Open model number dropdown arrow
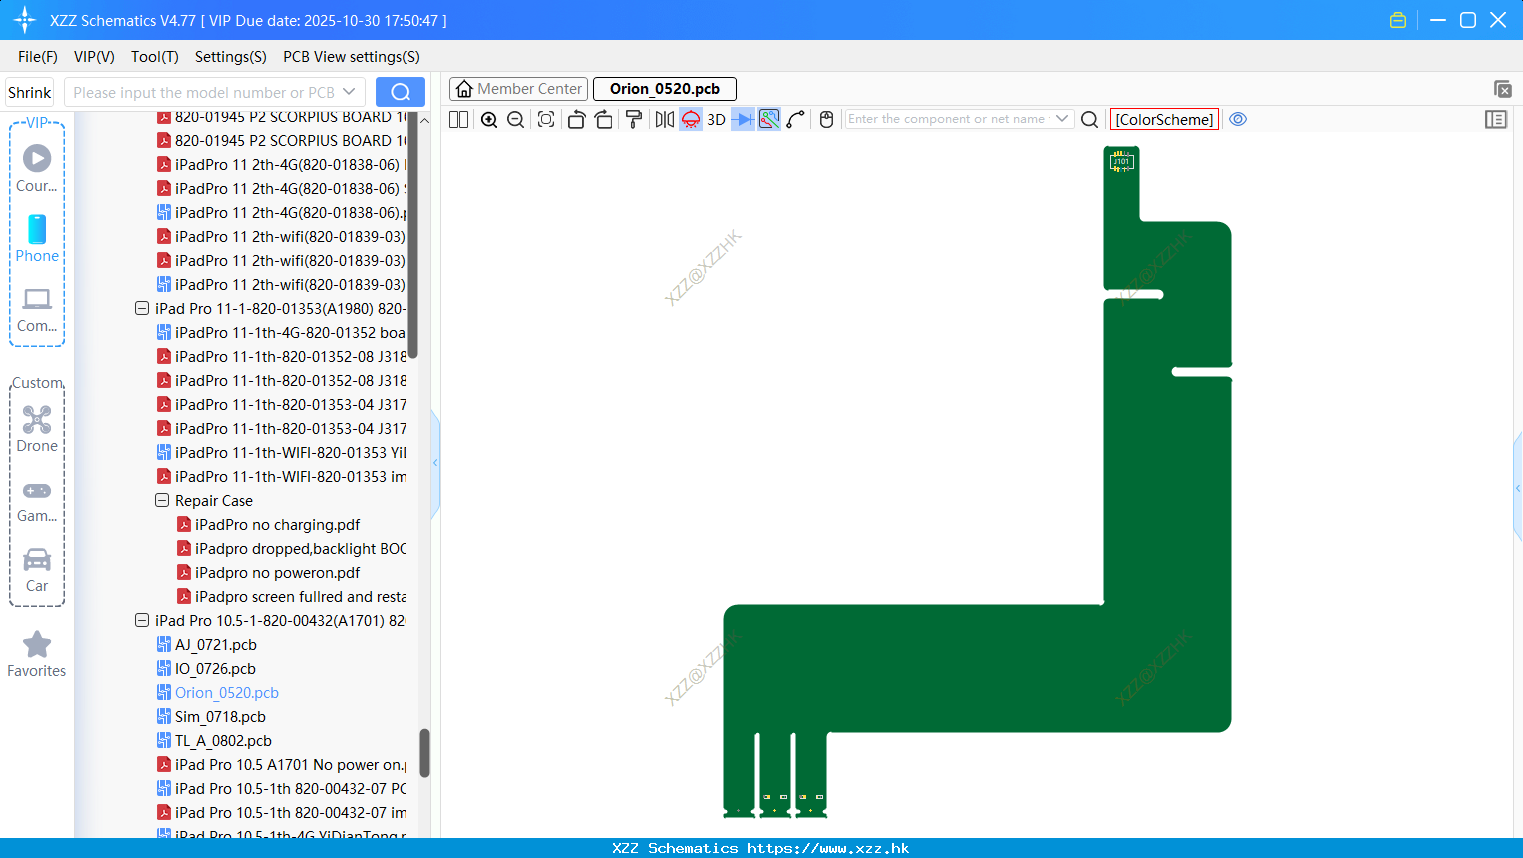Screen dimensions: 1523x858 coord(349,92)
